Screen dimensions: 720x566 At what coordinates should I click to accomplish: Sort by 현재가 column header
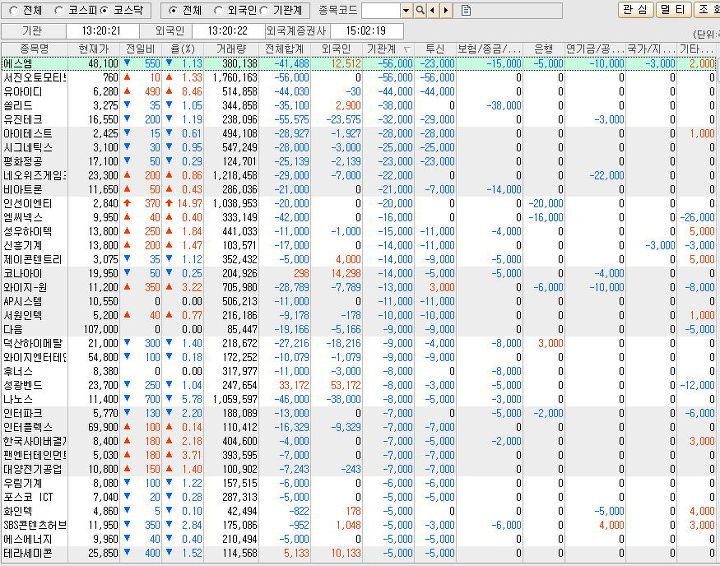[x=94, y=49]
